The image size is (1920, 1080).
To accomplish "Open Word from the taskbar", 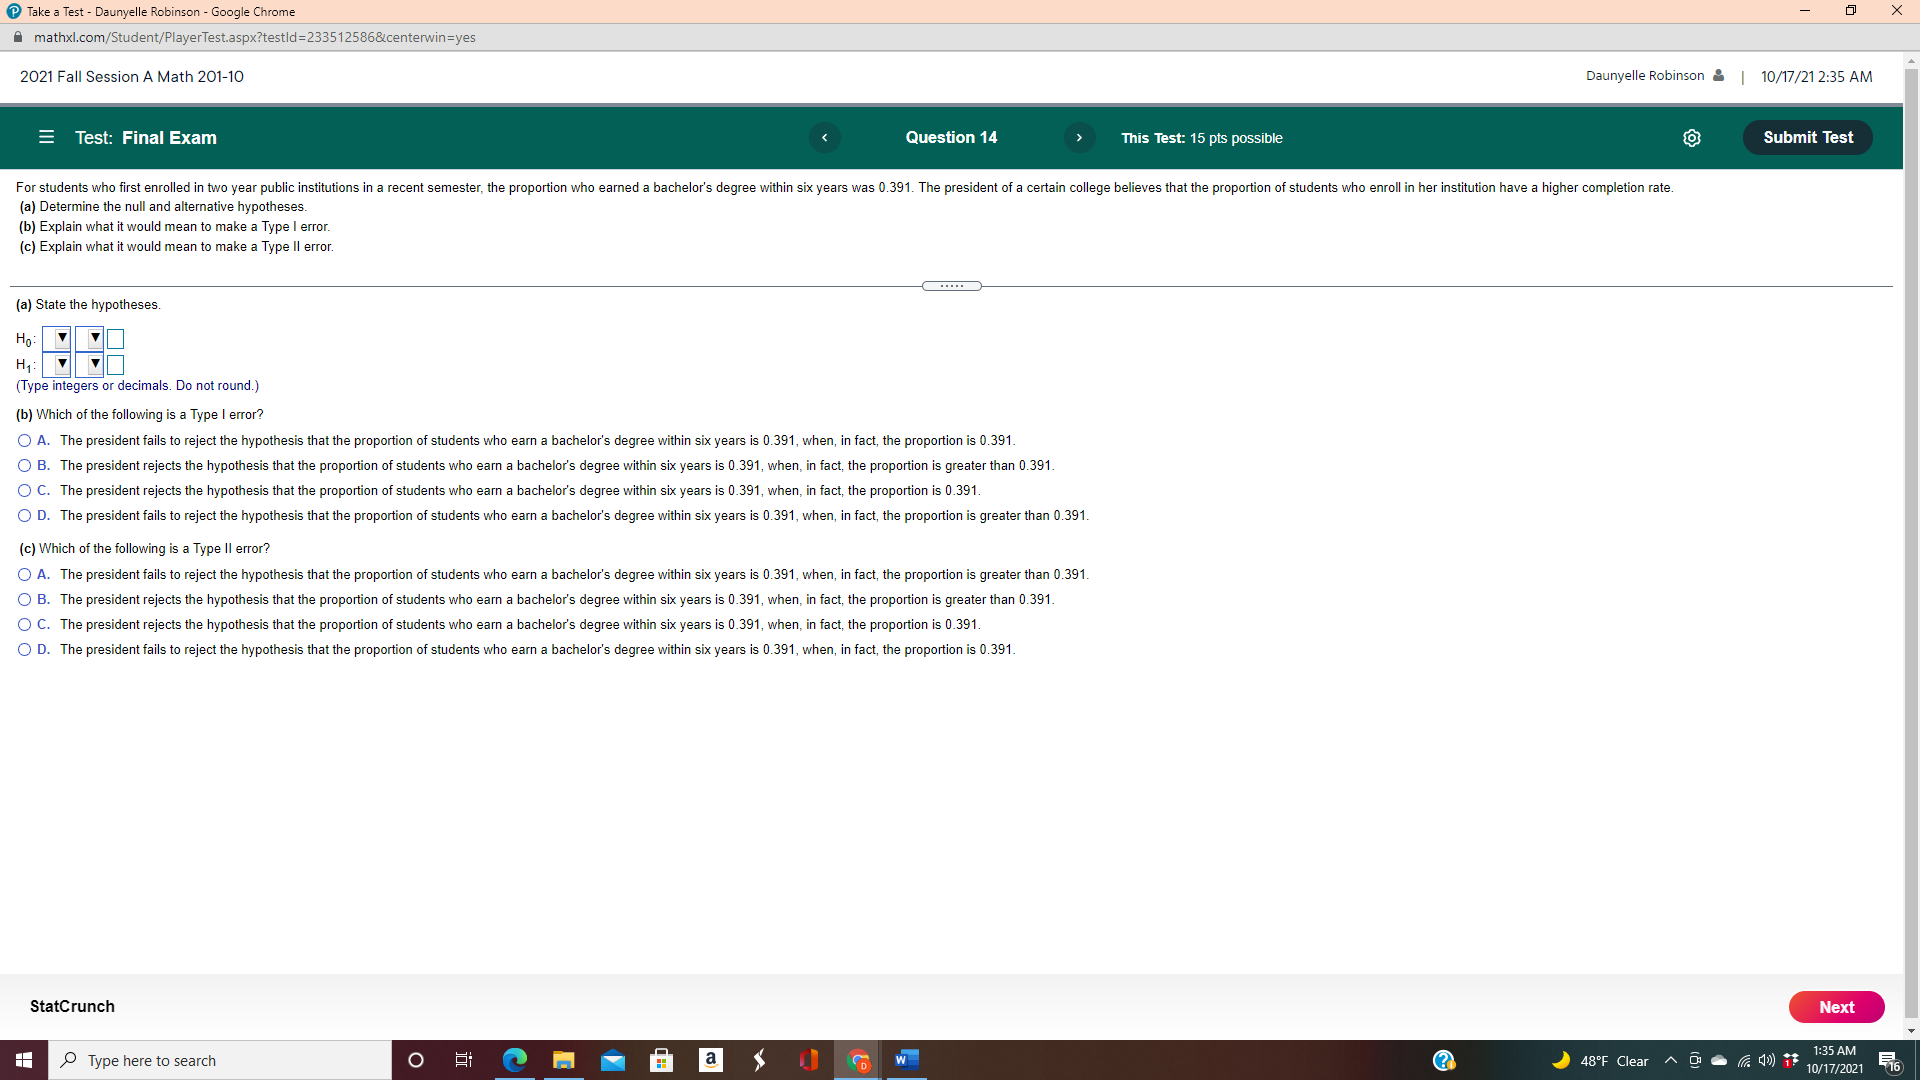I will point(906,1060).
